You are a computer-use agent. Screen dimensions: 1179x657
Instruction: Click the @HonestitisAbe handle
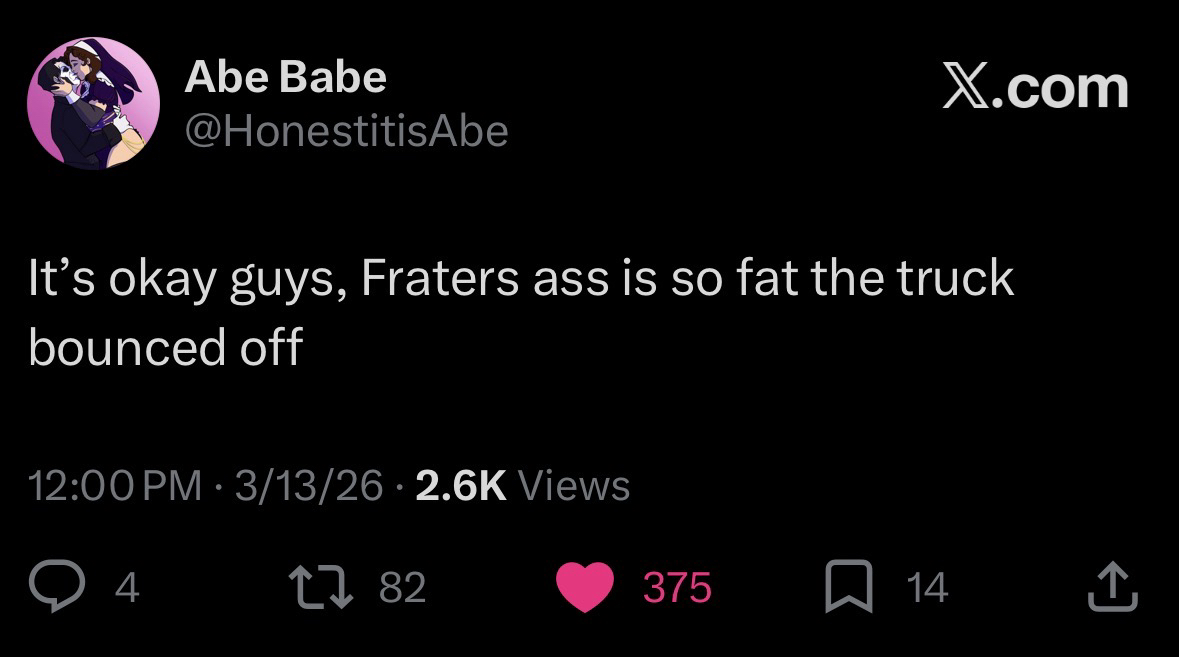346,131
